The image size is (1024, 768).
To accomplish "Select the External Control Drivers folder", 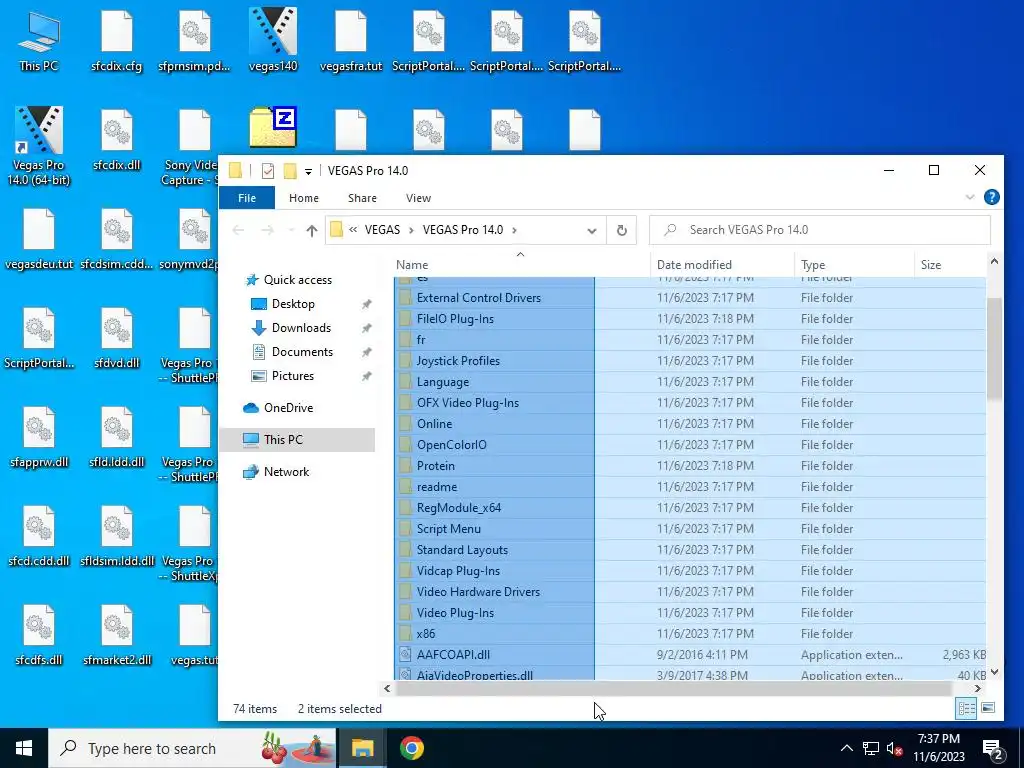I will pos(479,298).
